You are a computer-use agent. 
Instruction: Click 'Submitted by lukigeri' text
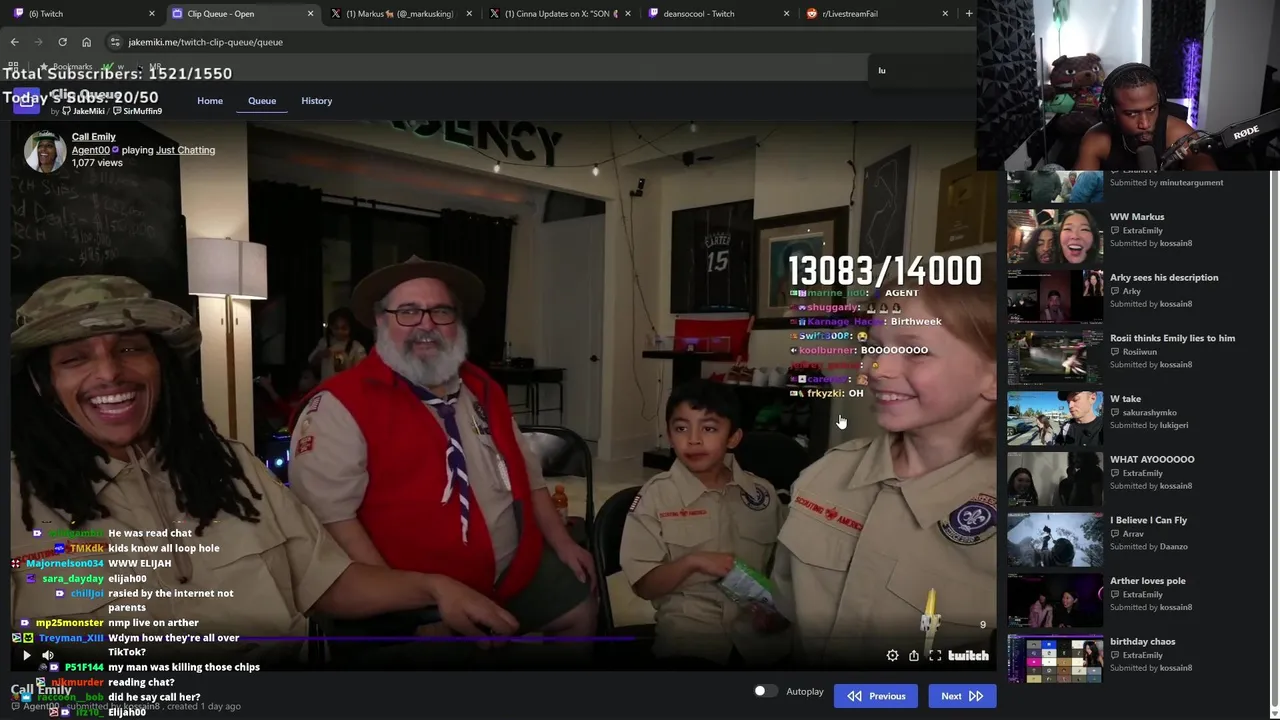1149,425
